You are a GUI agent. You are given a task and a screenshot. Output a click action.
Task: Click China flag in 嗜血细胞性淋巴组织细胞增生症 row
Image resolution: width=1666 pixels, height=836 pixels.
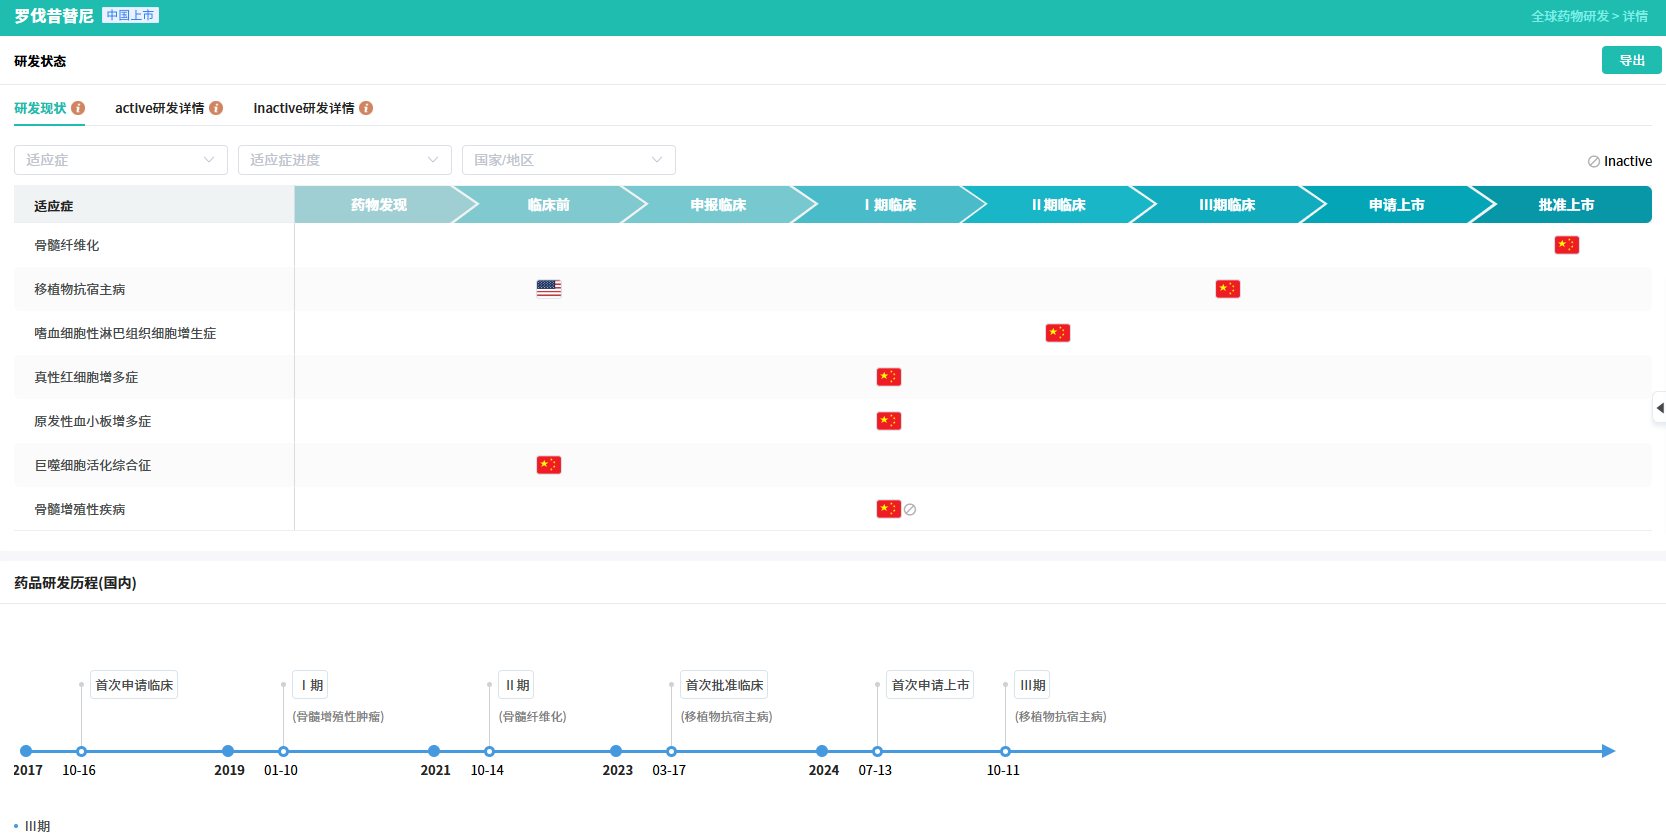1057,333
